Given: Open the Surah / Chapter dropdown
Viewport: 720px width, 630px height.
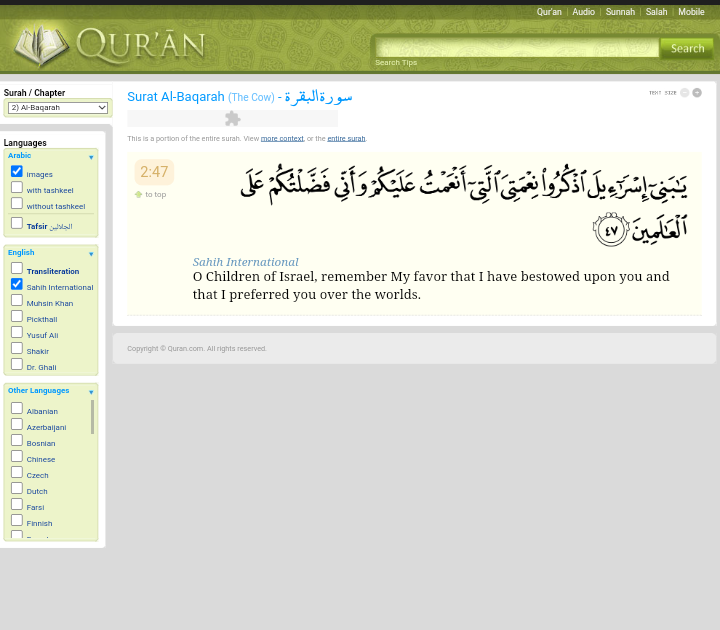Looking at the screenshot, I should coord(58,108).
